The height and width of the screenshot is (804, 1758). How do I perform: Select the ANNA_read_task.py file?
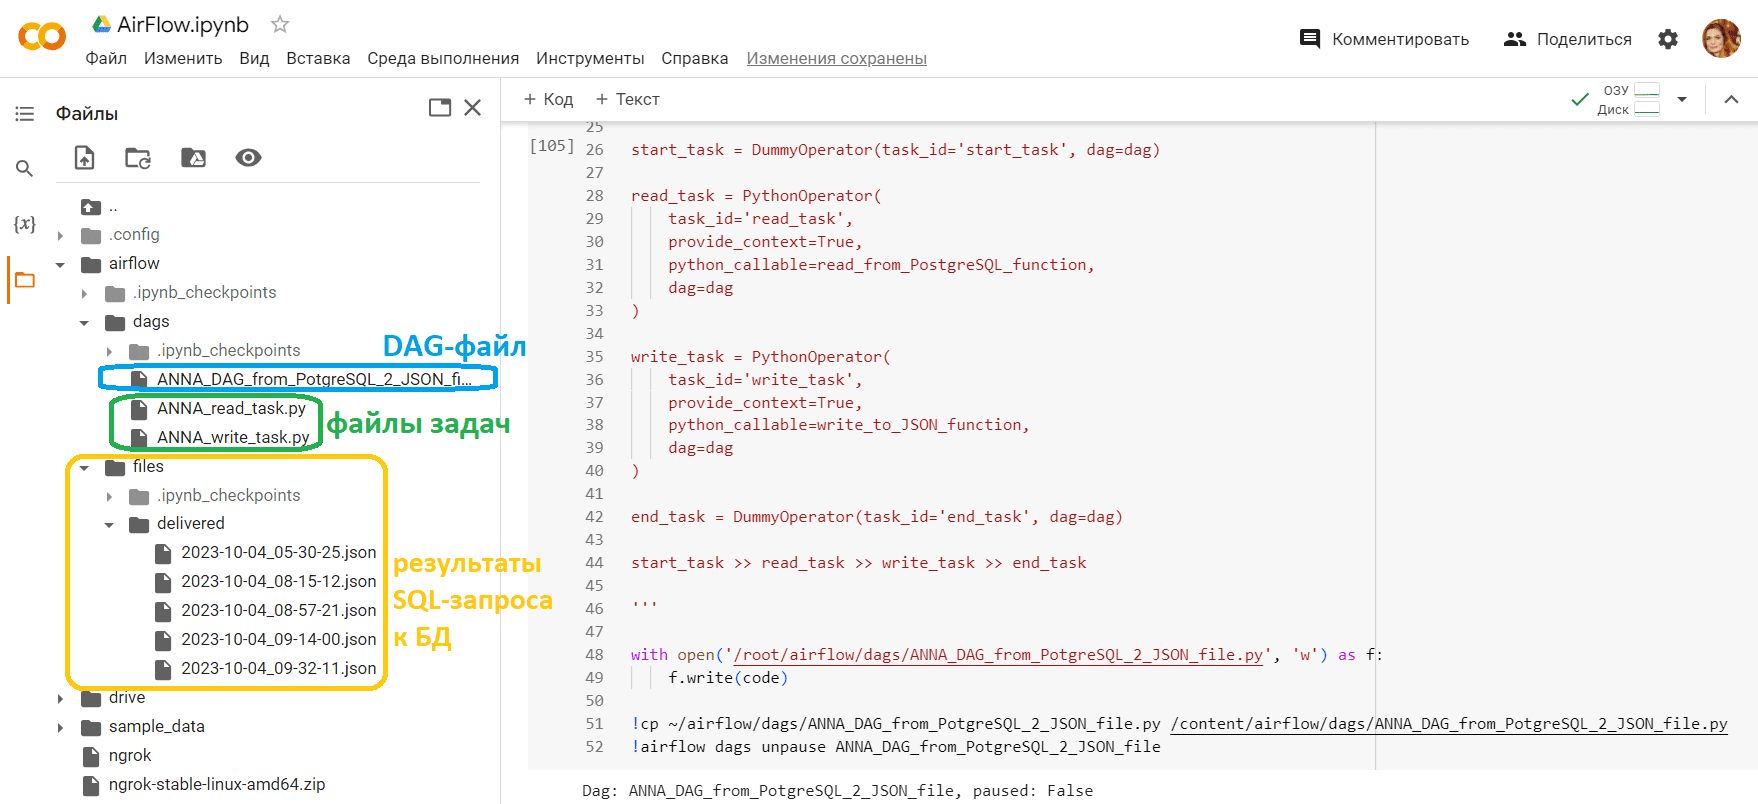tap(230, 408)
